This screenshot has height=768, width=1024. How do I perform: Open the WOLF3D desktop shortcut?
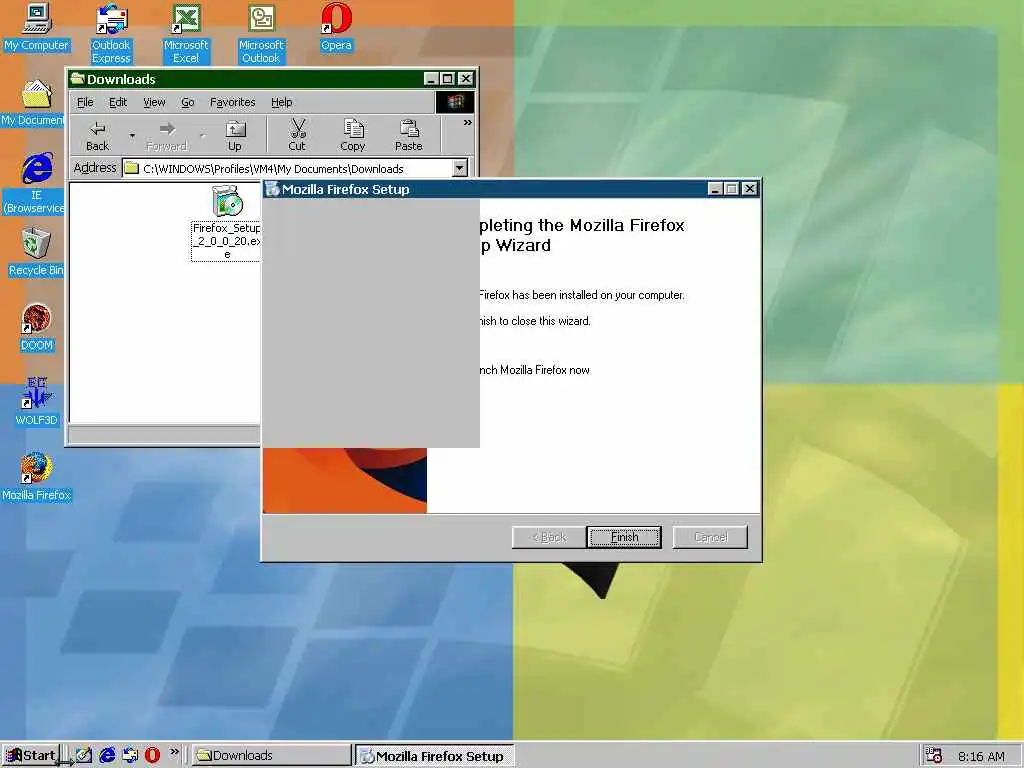pyautogui.click(x=37, y=402)
